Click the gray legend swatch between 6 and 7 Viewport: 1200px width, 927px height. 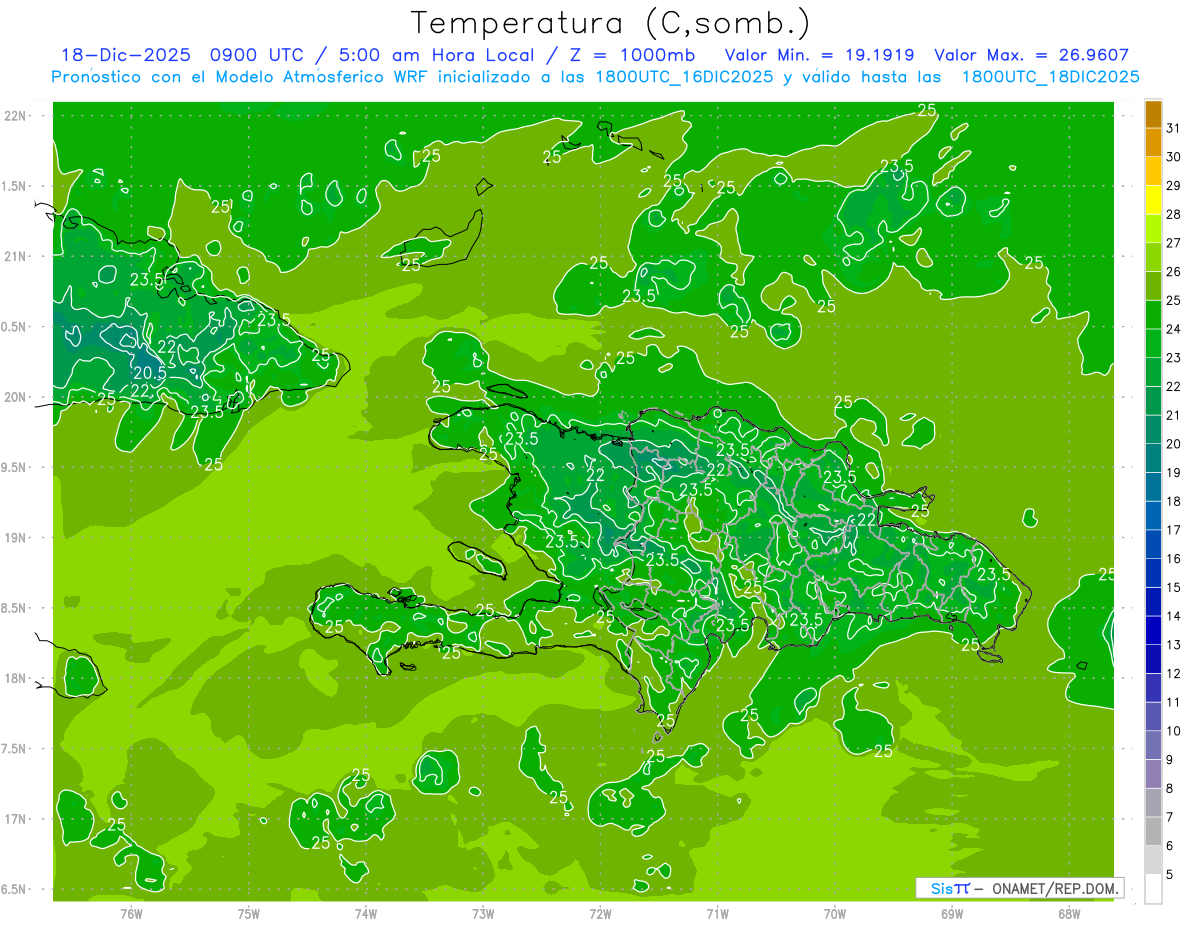pyautogui.click(x=1153, y=832)
